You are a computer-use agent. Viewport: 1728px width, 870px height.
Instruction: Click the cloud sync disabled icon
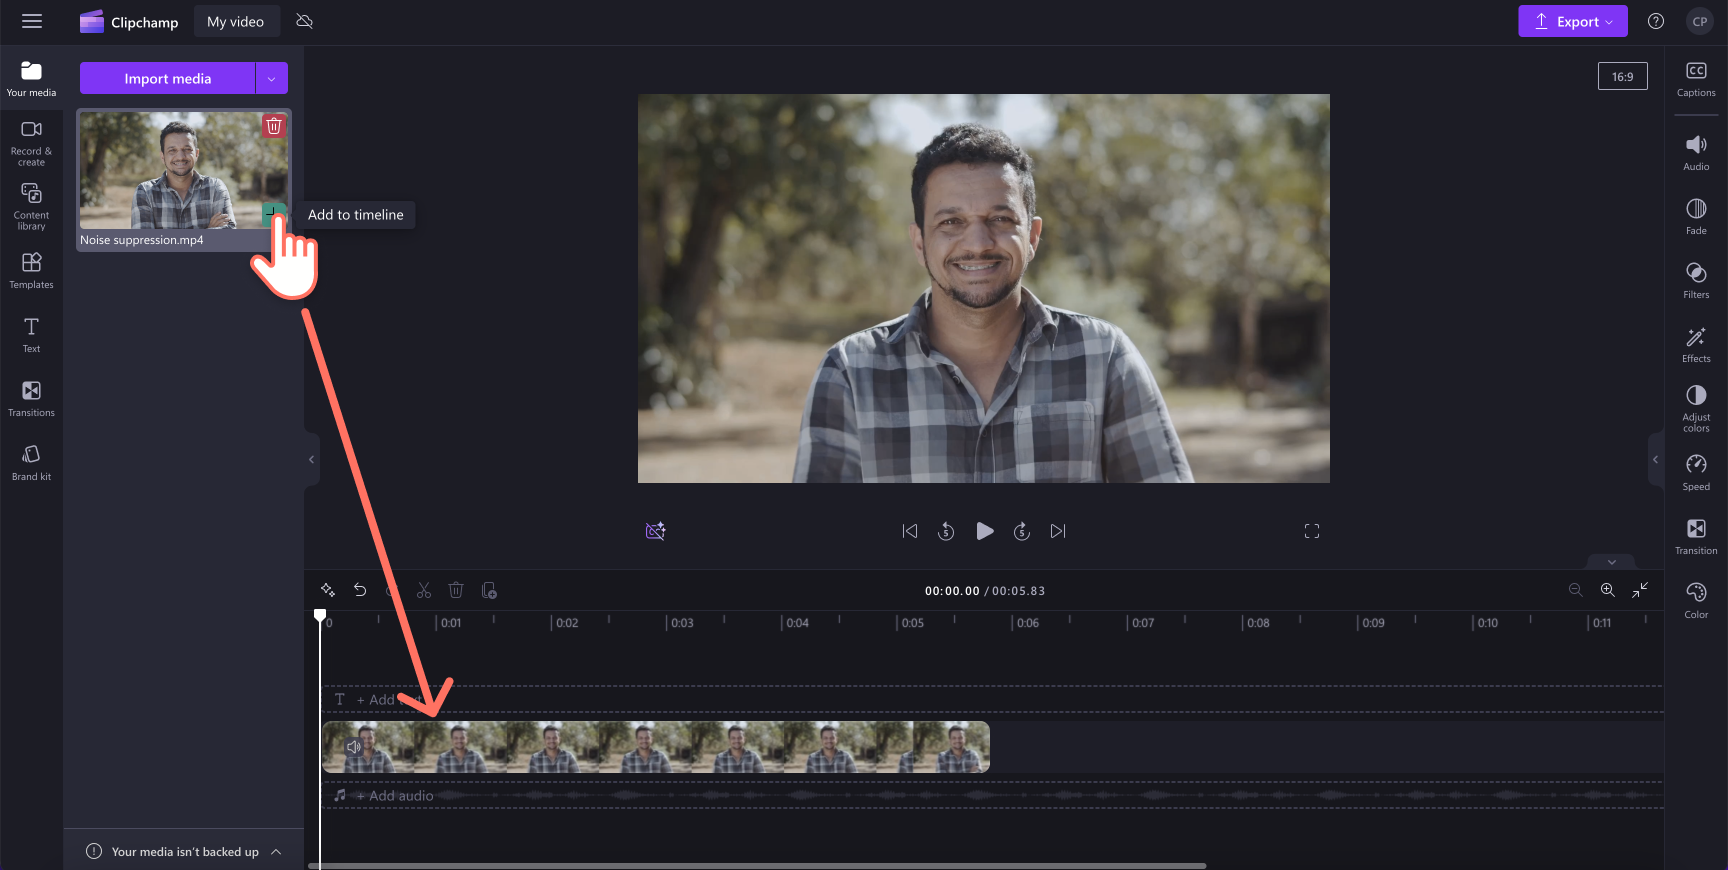[305, 21]
